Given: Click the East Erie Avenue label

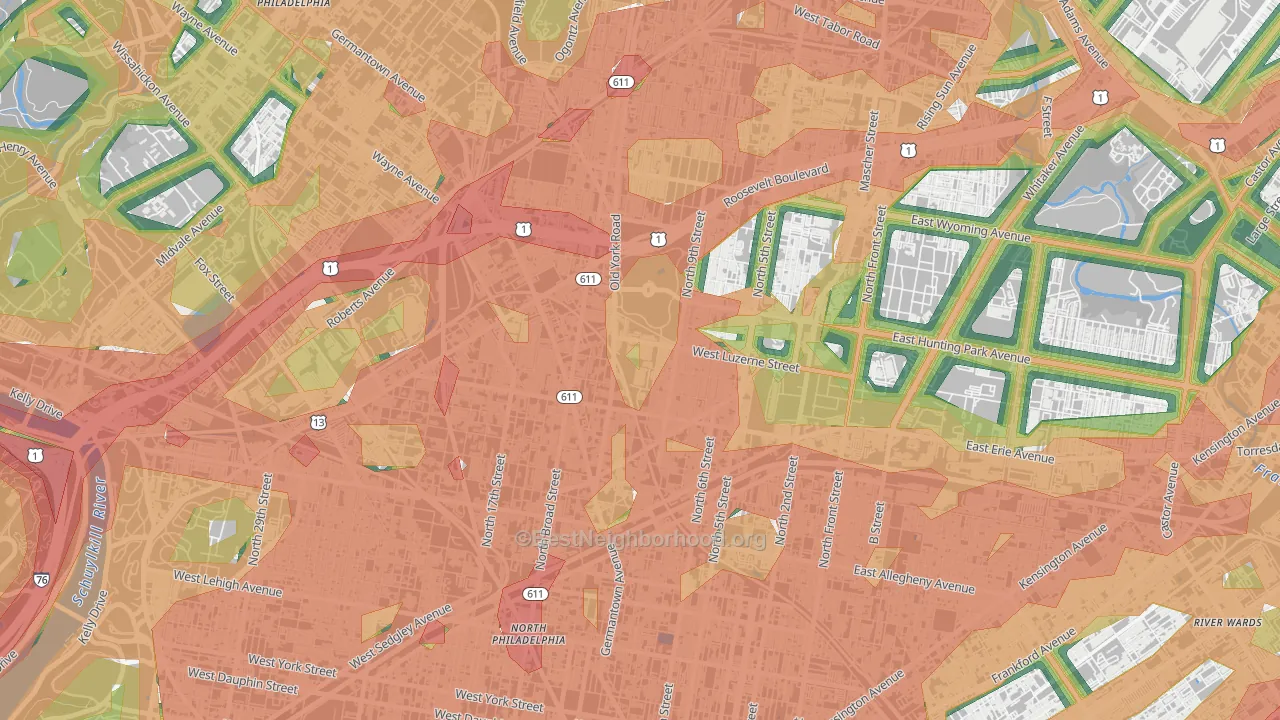Looking at the screenshot, I should pos(1009,451).
